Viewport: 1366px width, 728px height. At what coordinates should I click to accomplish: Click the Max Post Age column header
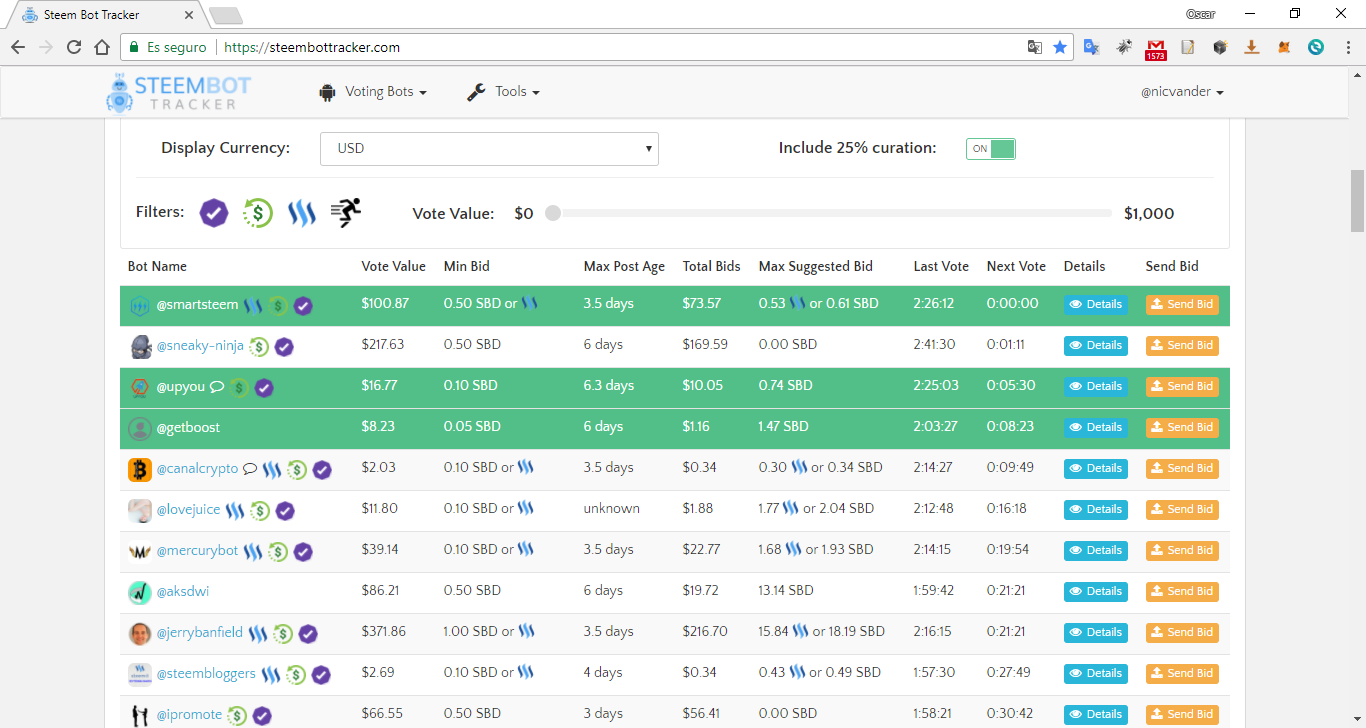pyautogui.click(x=624, y=266)
